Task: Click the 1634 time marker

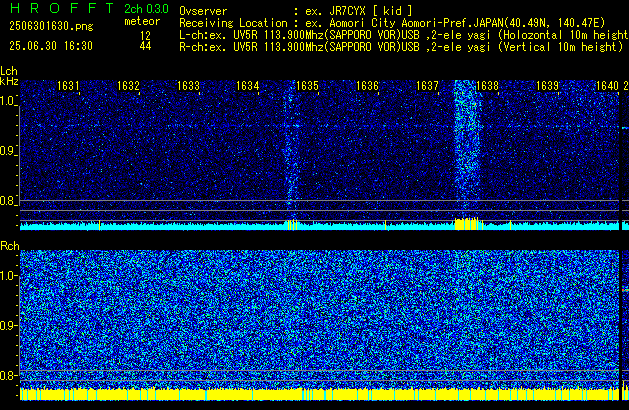Action: [x=248, y=86]
